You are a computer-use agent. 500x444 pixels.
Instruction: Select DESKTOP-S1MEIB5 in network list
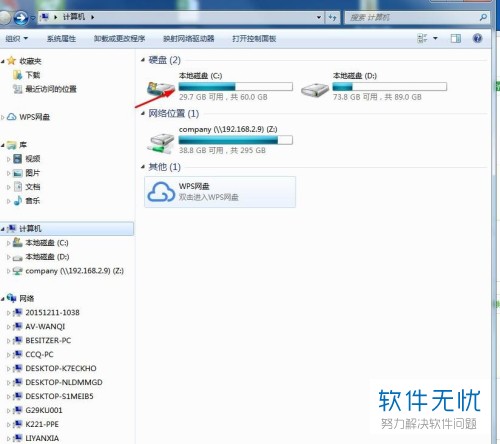(x=59, y=396)
